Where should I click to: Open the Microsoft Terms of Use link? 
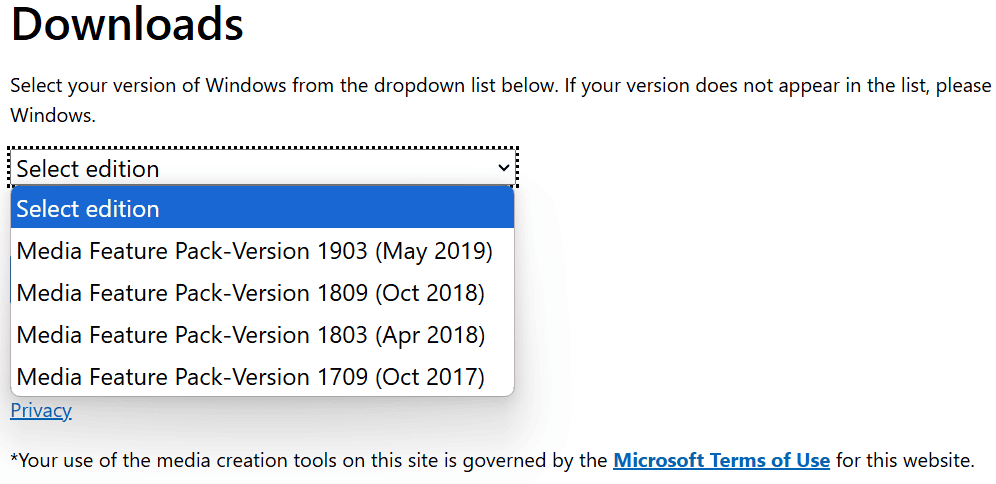coord(721,461)
